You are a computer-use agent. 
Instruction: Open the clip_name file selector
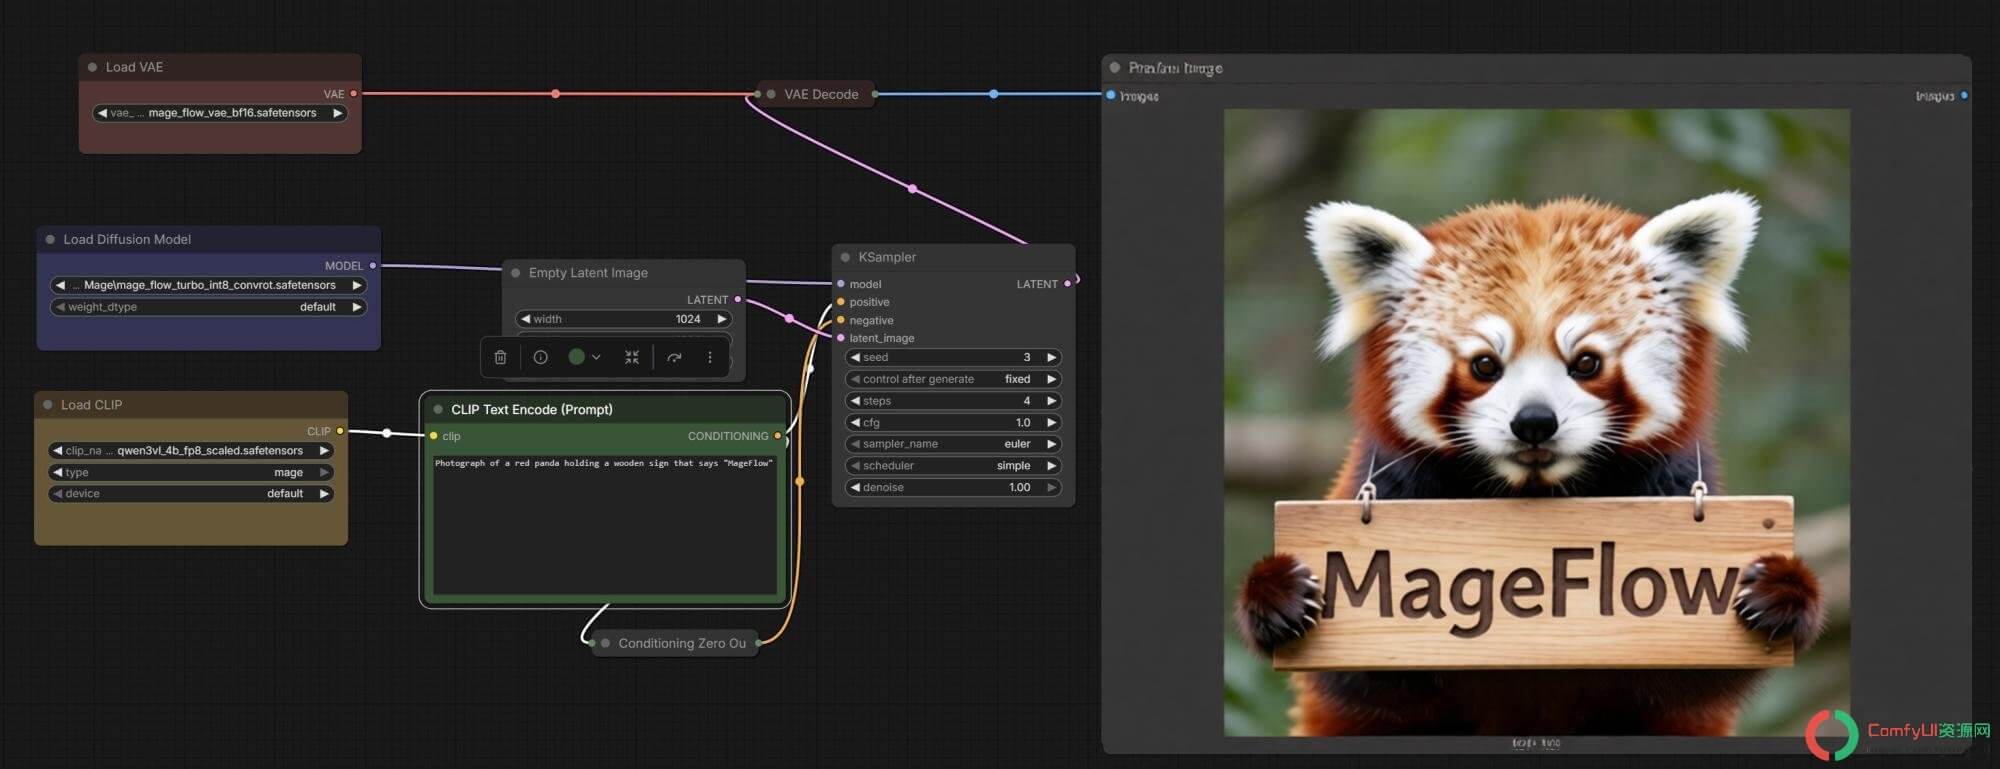pyautogui.click(x=191, y=451)
